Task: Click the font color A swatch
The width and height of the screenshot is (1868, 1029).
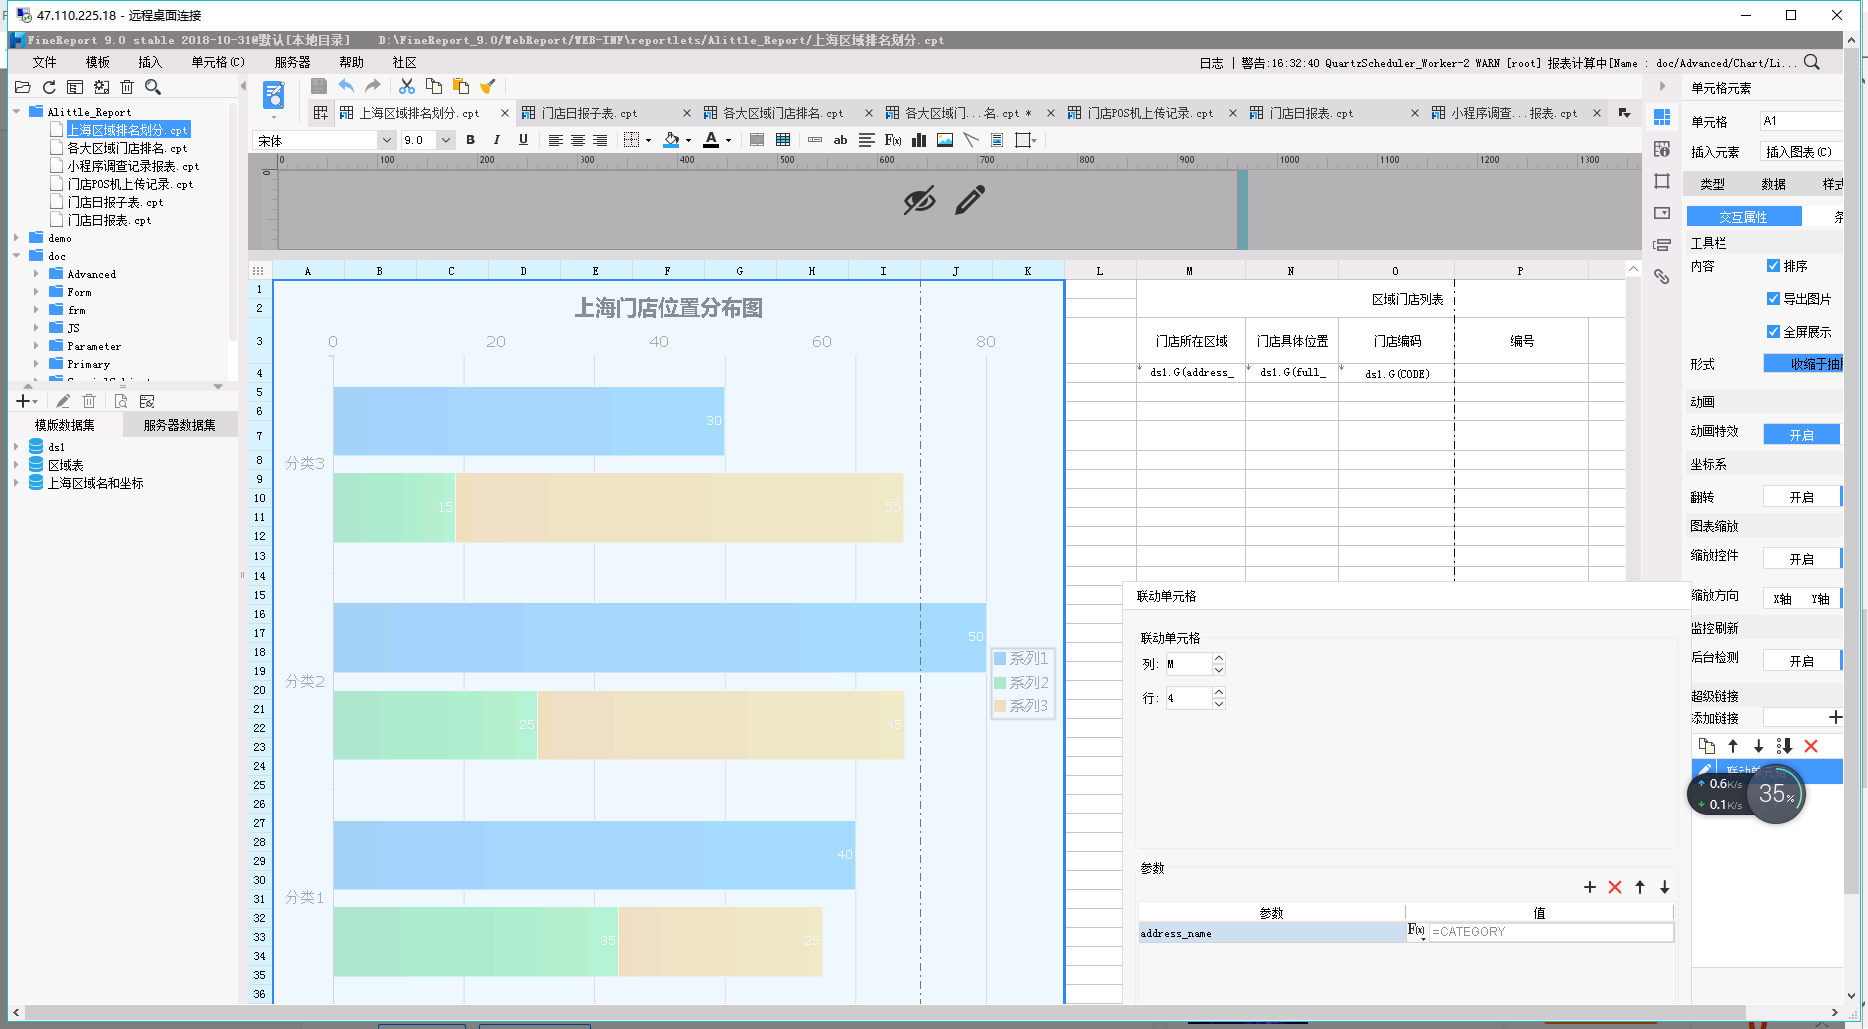Action: 710,140
